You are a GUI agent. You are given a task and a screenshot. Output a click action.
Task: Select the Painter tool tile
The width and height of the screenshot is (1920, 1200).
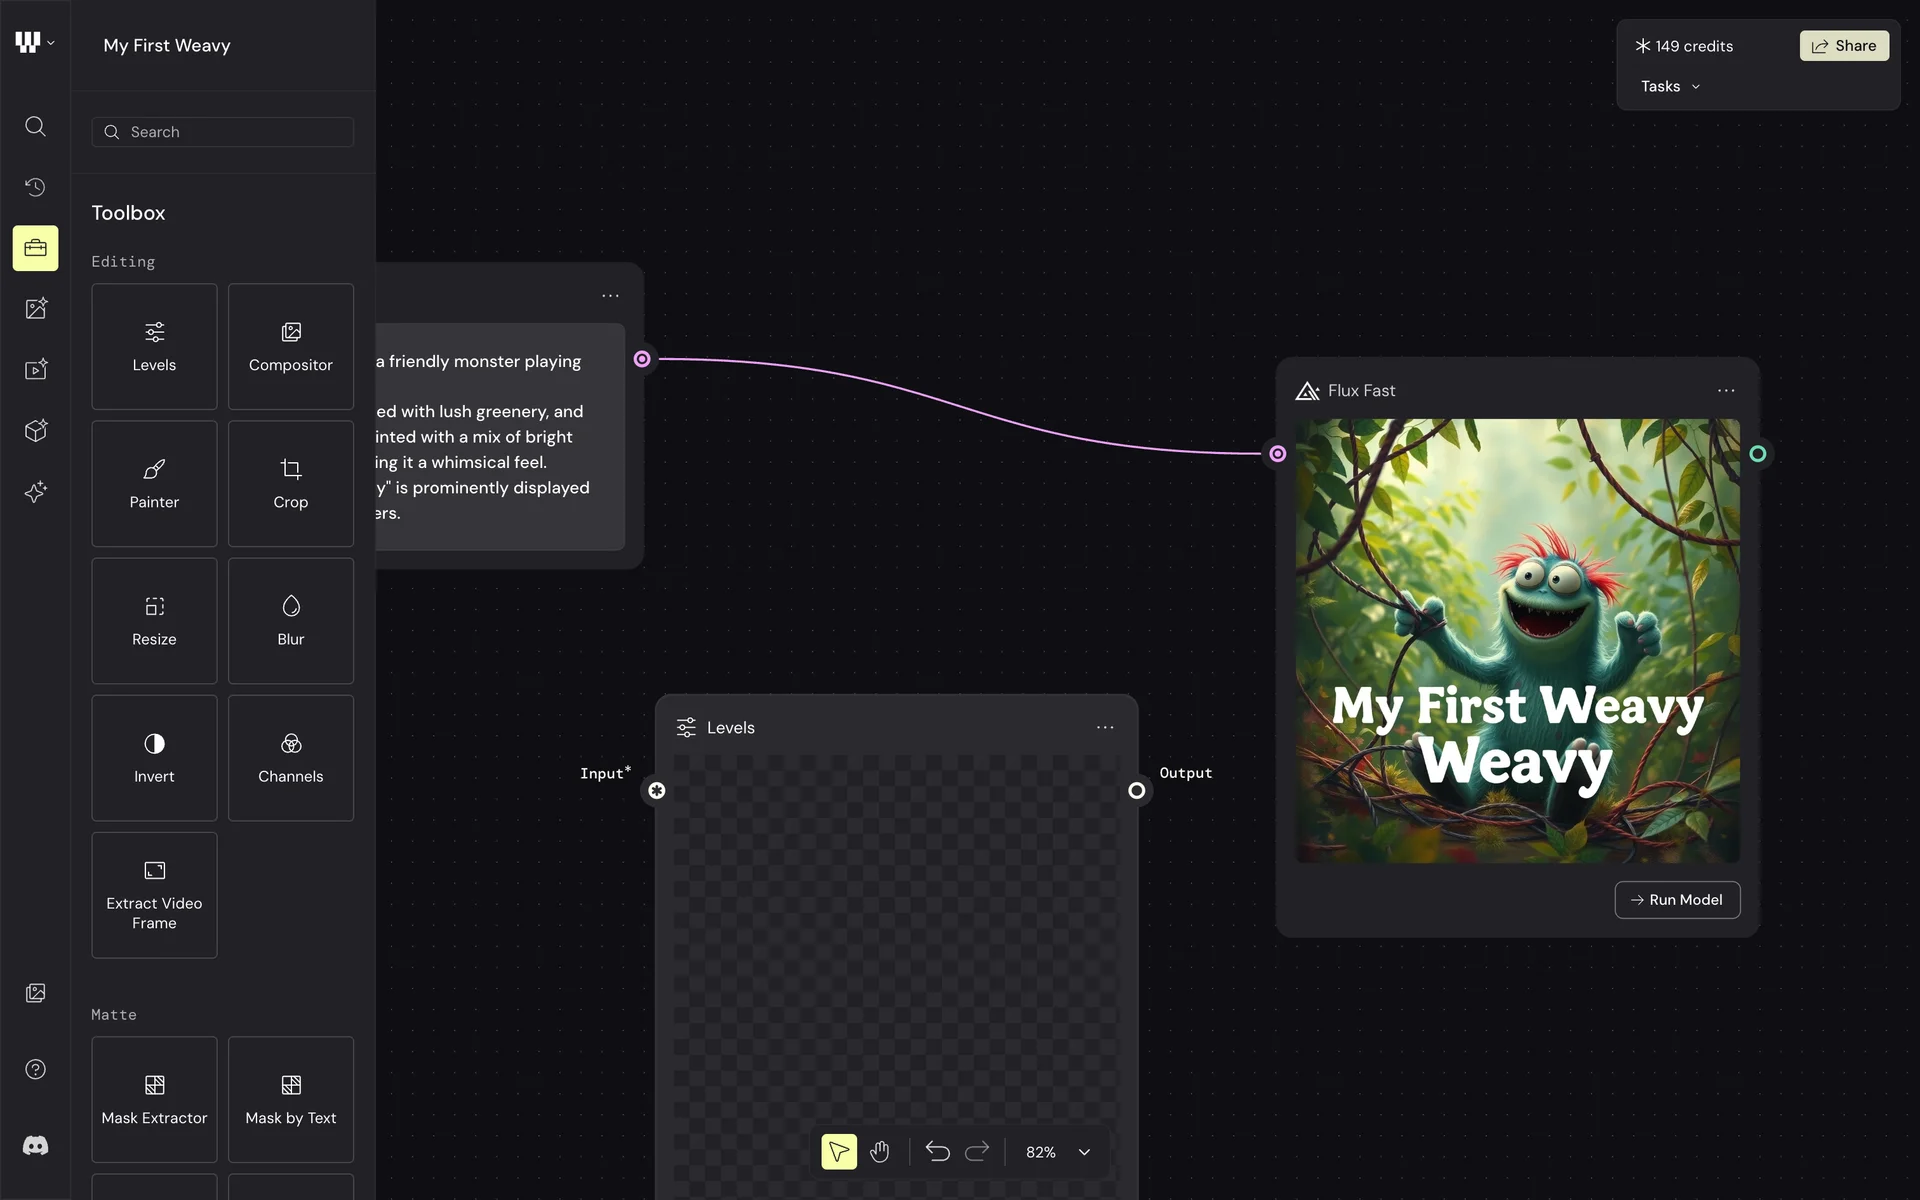[x=154, y=484]
